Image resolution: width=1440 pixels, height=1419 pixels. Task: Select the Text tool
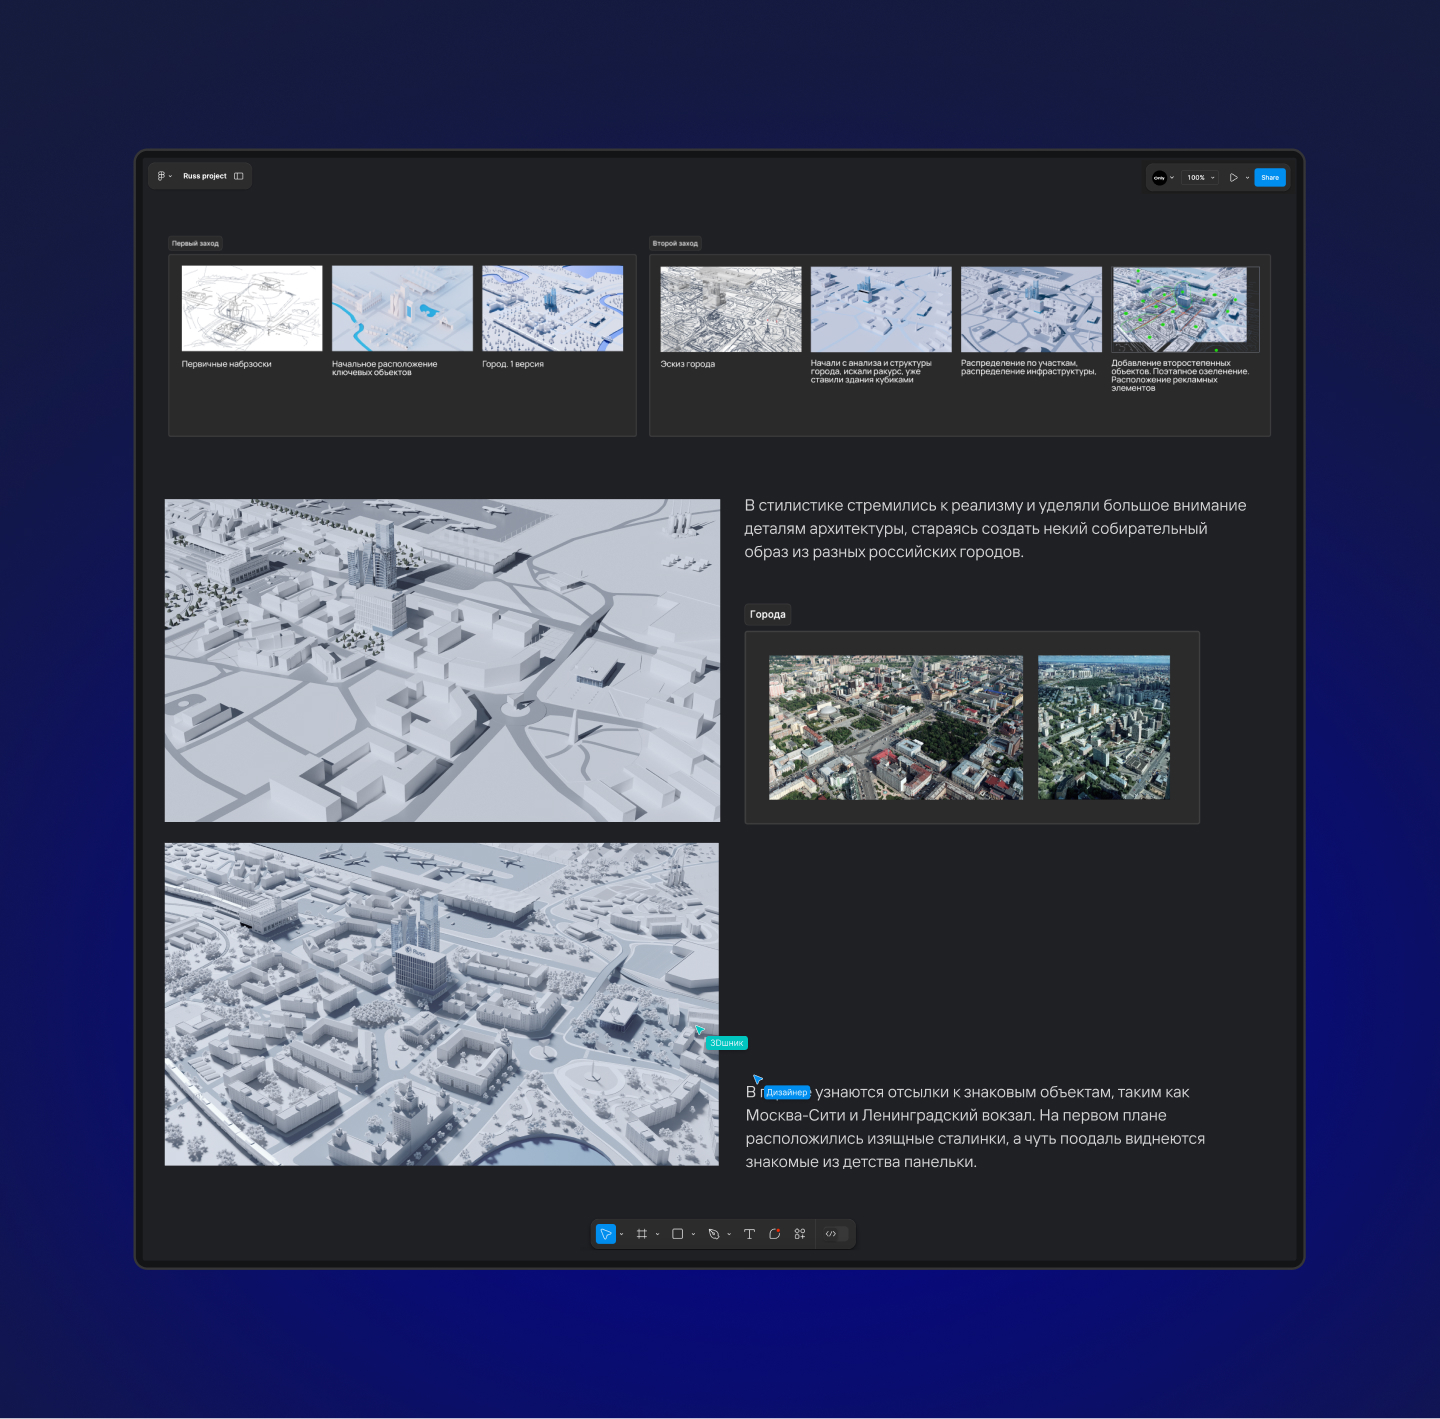(x=749, y=1234)
